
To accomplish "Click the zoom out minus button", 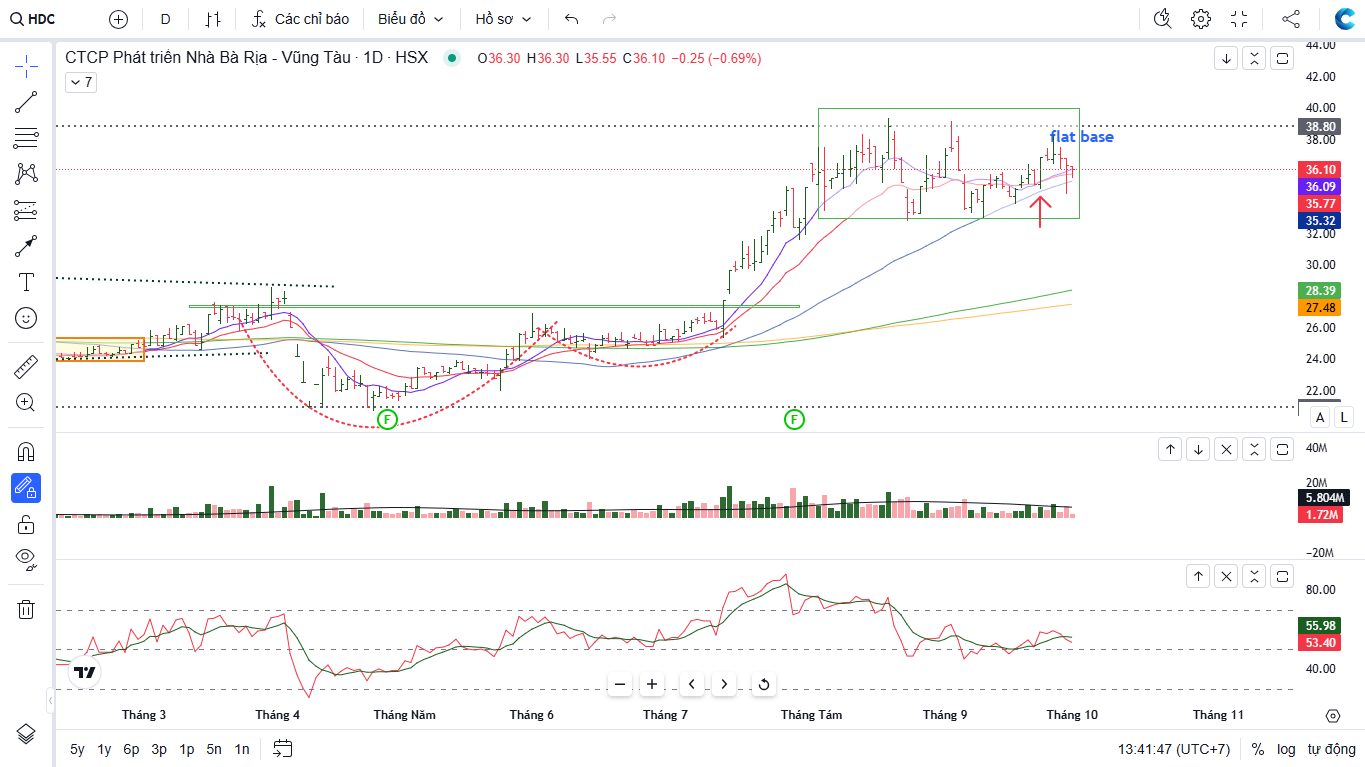I will pyautogui.click(x=620, y=684).
